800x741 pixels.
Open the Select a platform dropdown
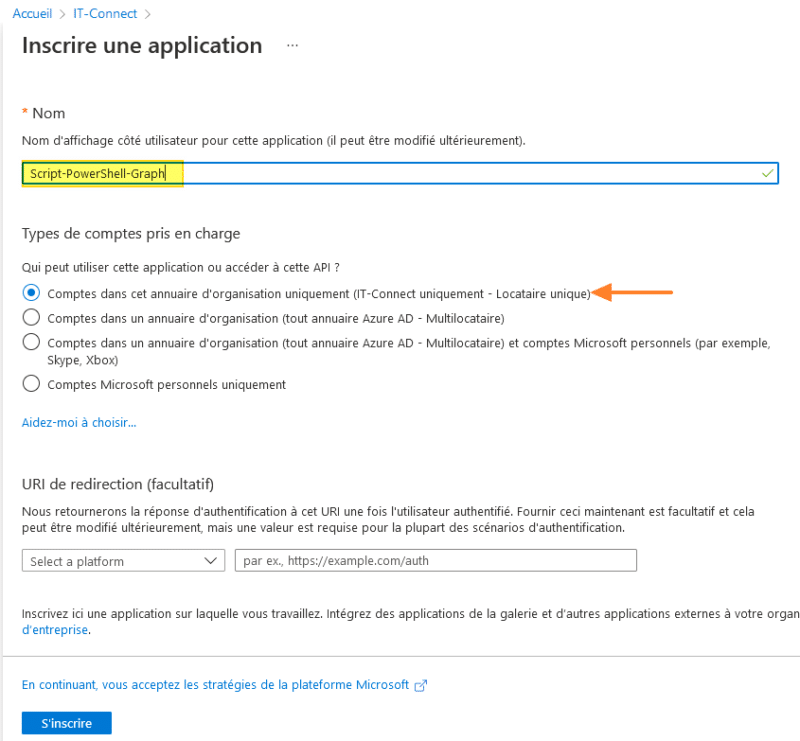tap(122, 561)
